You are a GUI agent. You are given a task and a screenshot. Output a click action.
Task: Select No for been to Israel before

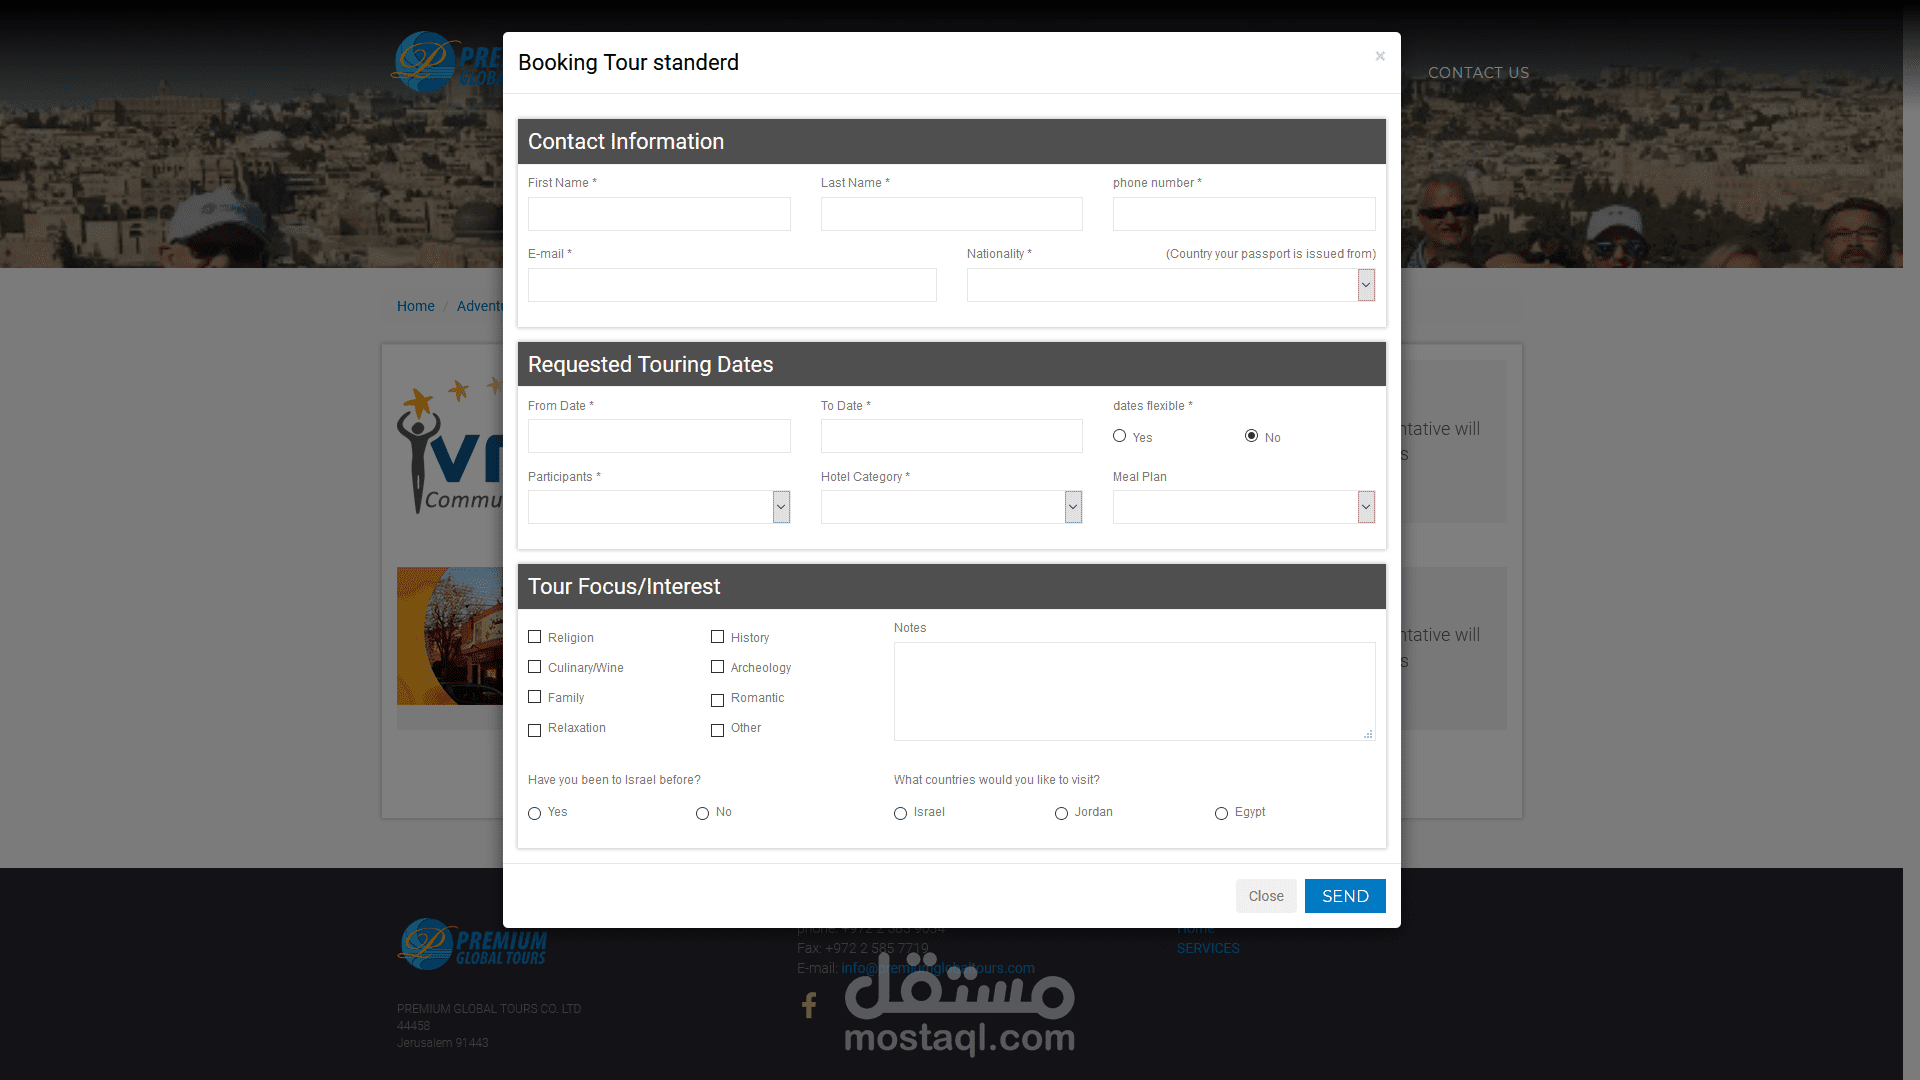702,813
